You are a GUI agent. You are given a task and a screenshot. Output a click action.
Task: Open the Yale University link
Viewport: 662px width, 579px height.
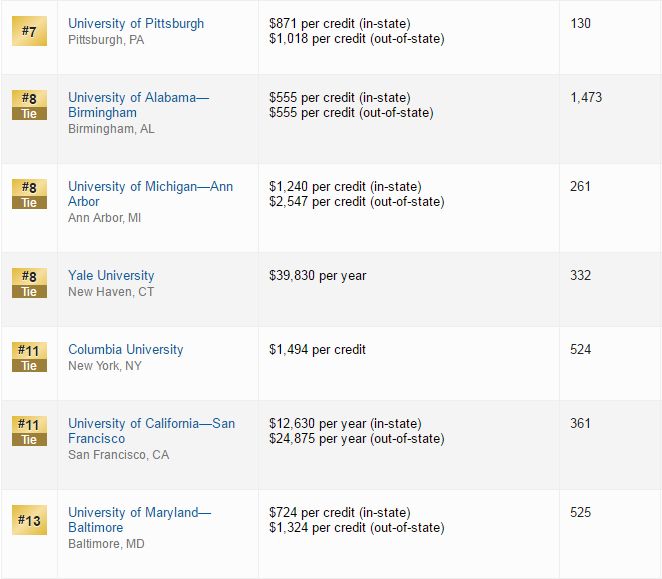pyautogui.click(x=111, y=275)
